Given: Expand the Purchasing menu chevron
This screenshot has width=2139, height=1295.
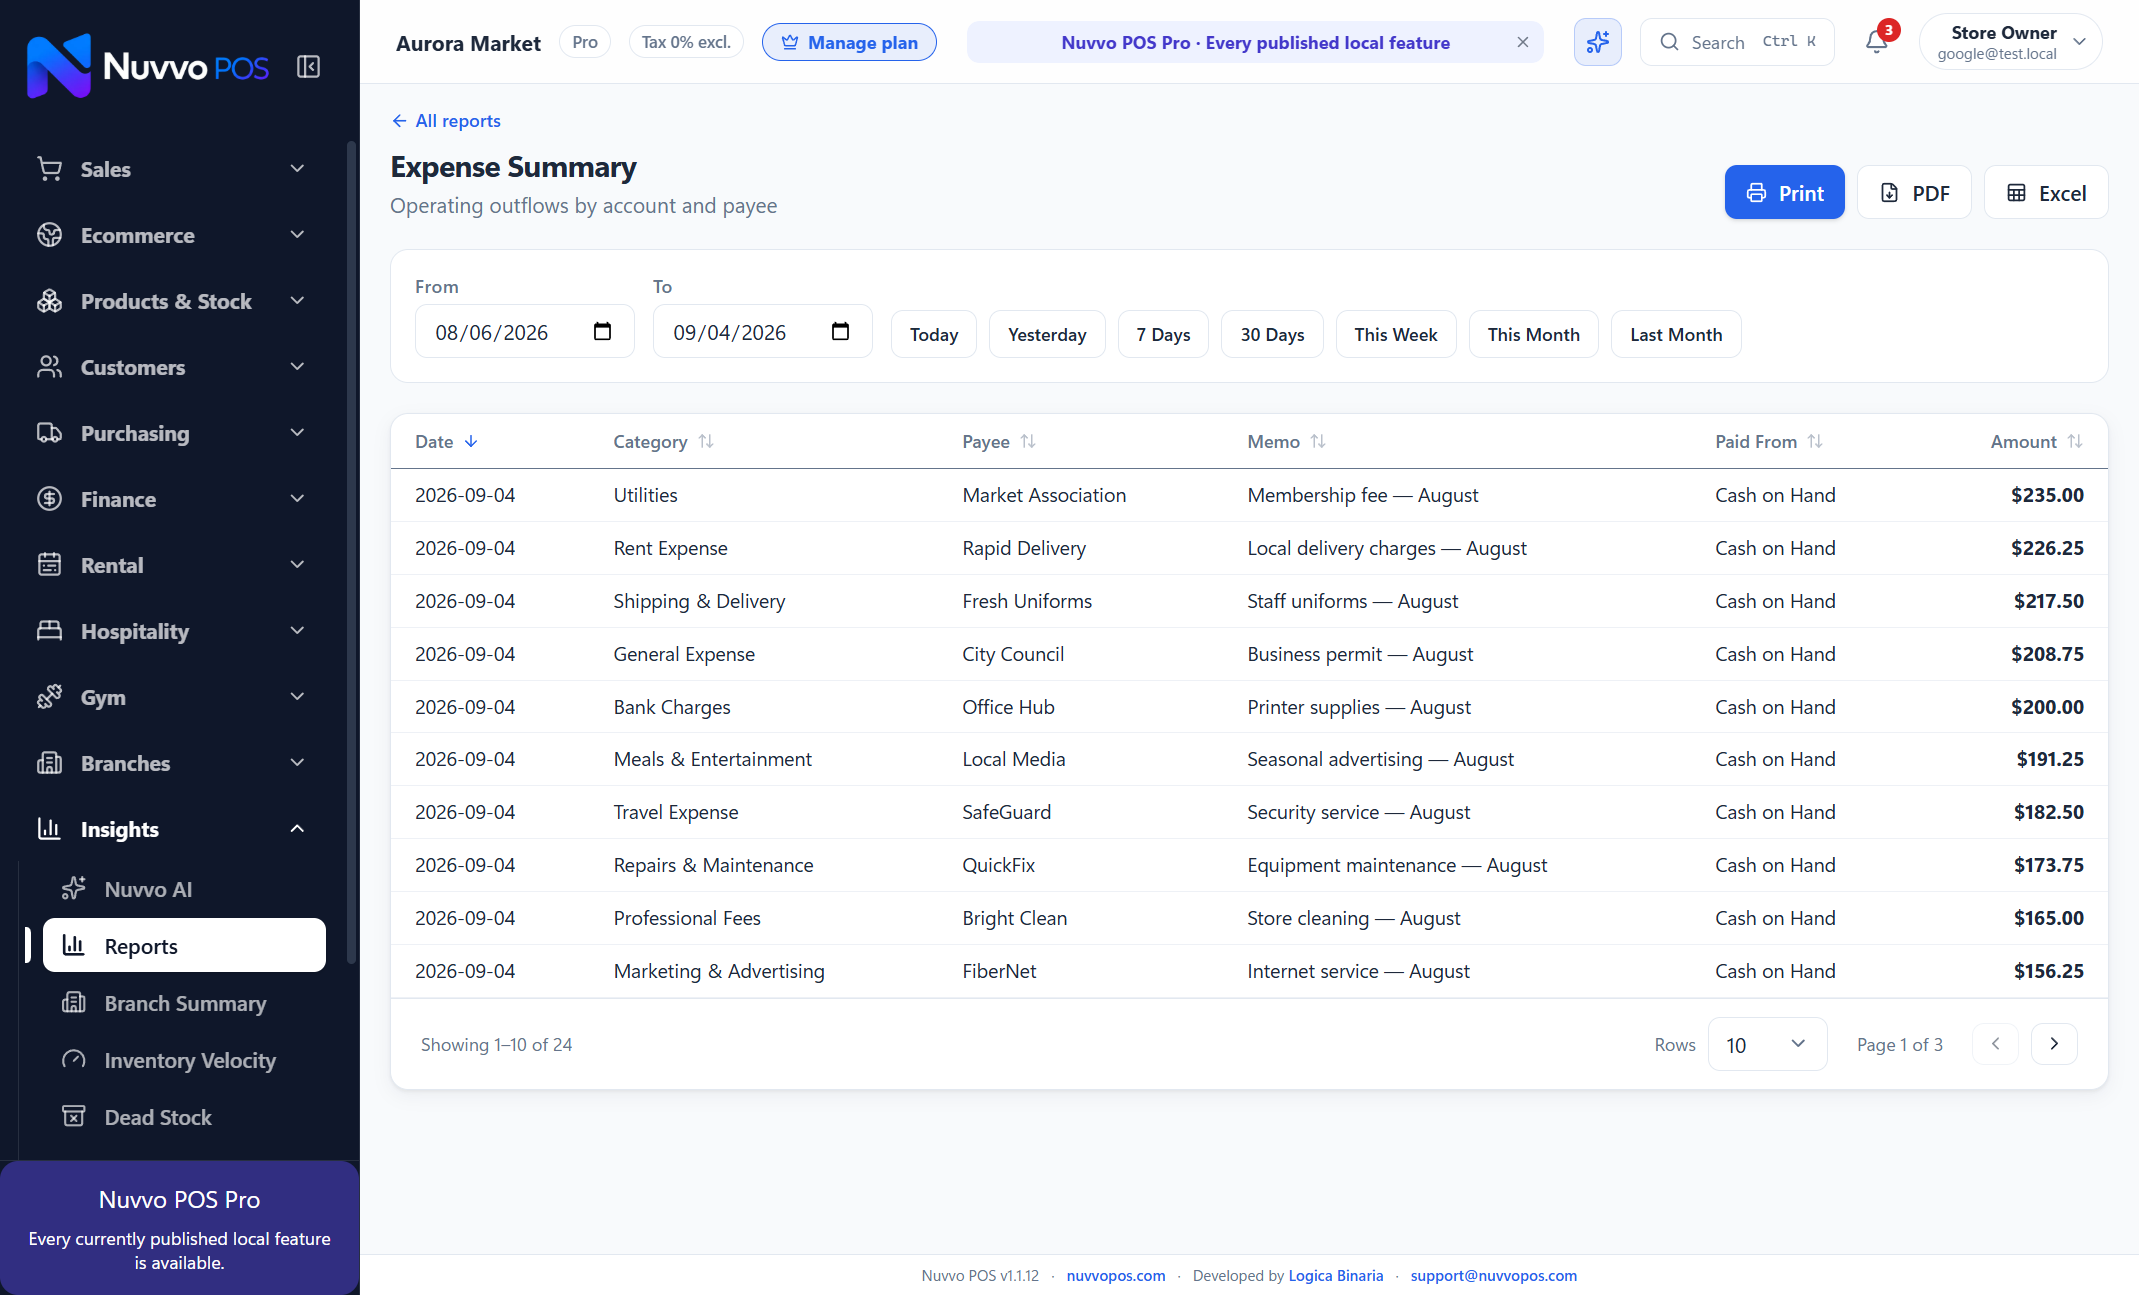Looking at the screenshot, I should coord(297,433).
